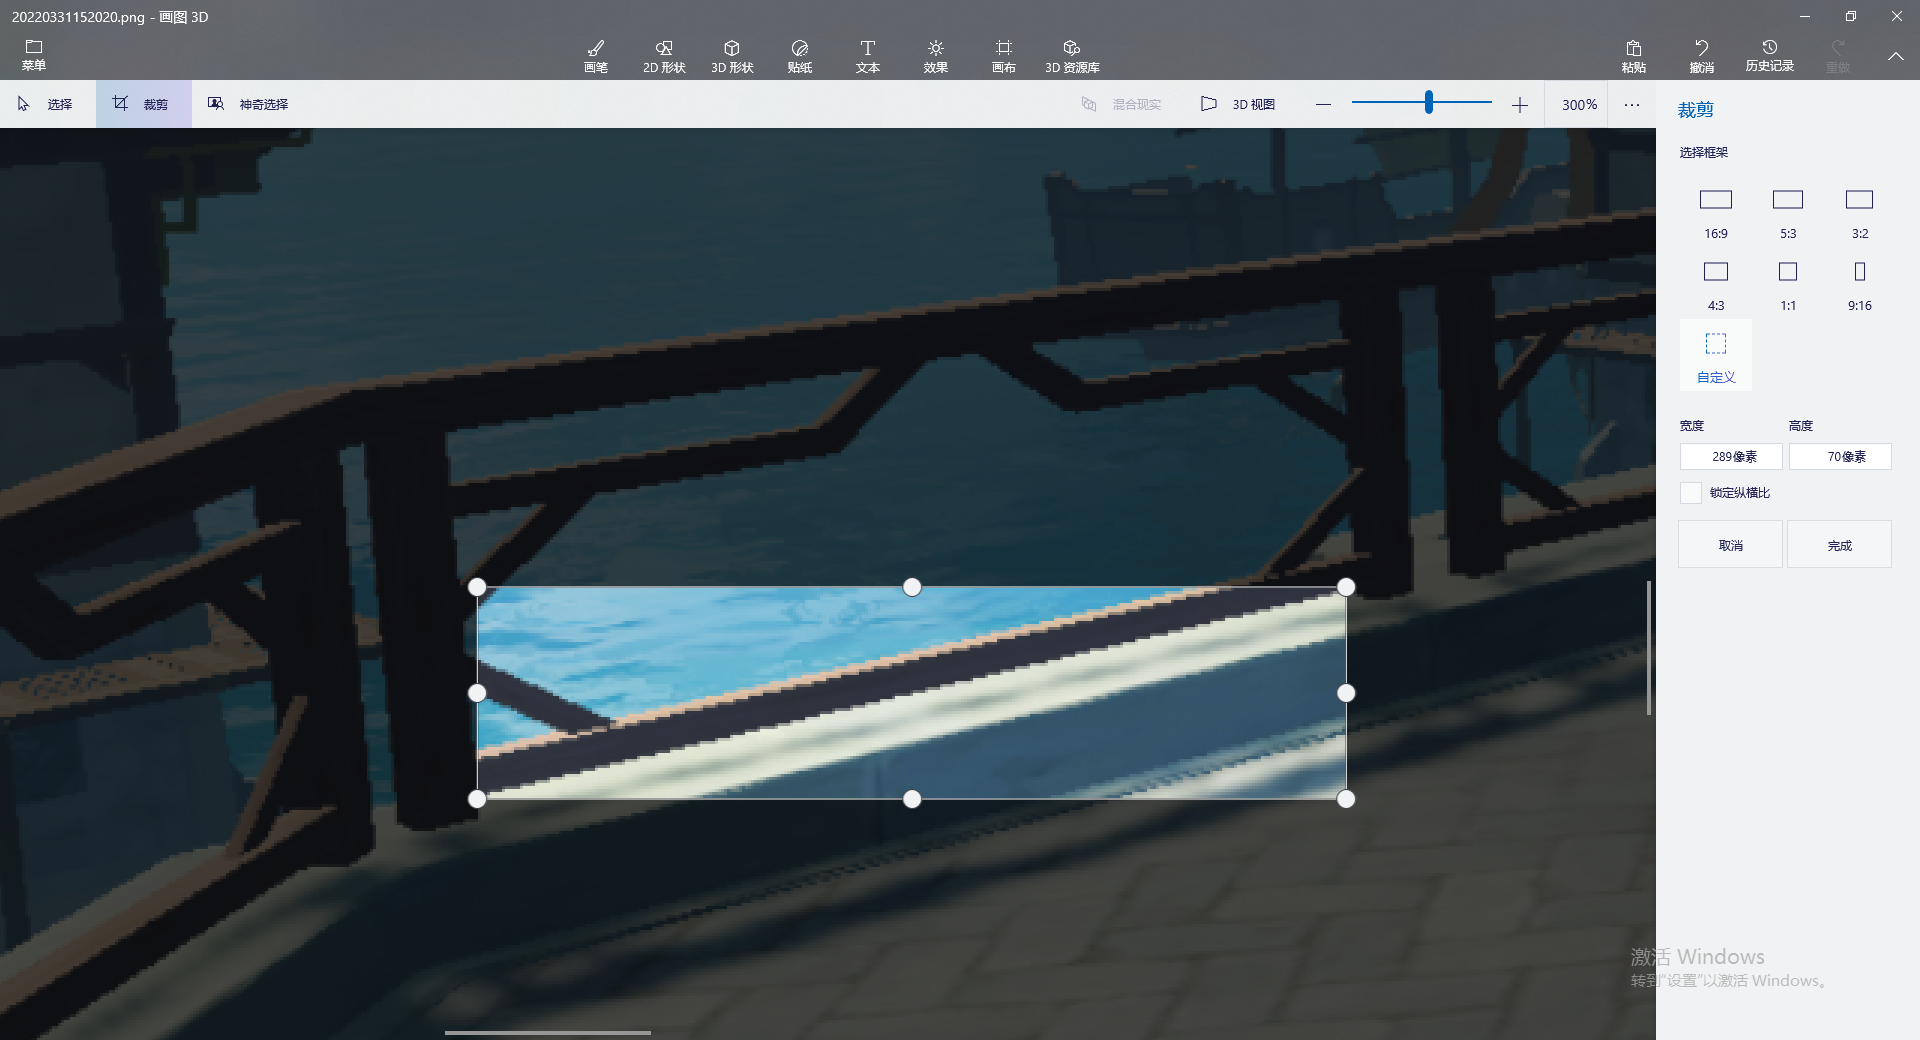Screen dimensions: 1920x1040
Task: Toggle the 3D 视图 view
Action: 1238,104
